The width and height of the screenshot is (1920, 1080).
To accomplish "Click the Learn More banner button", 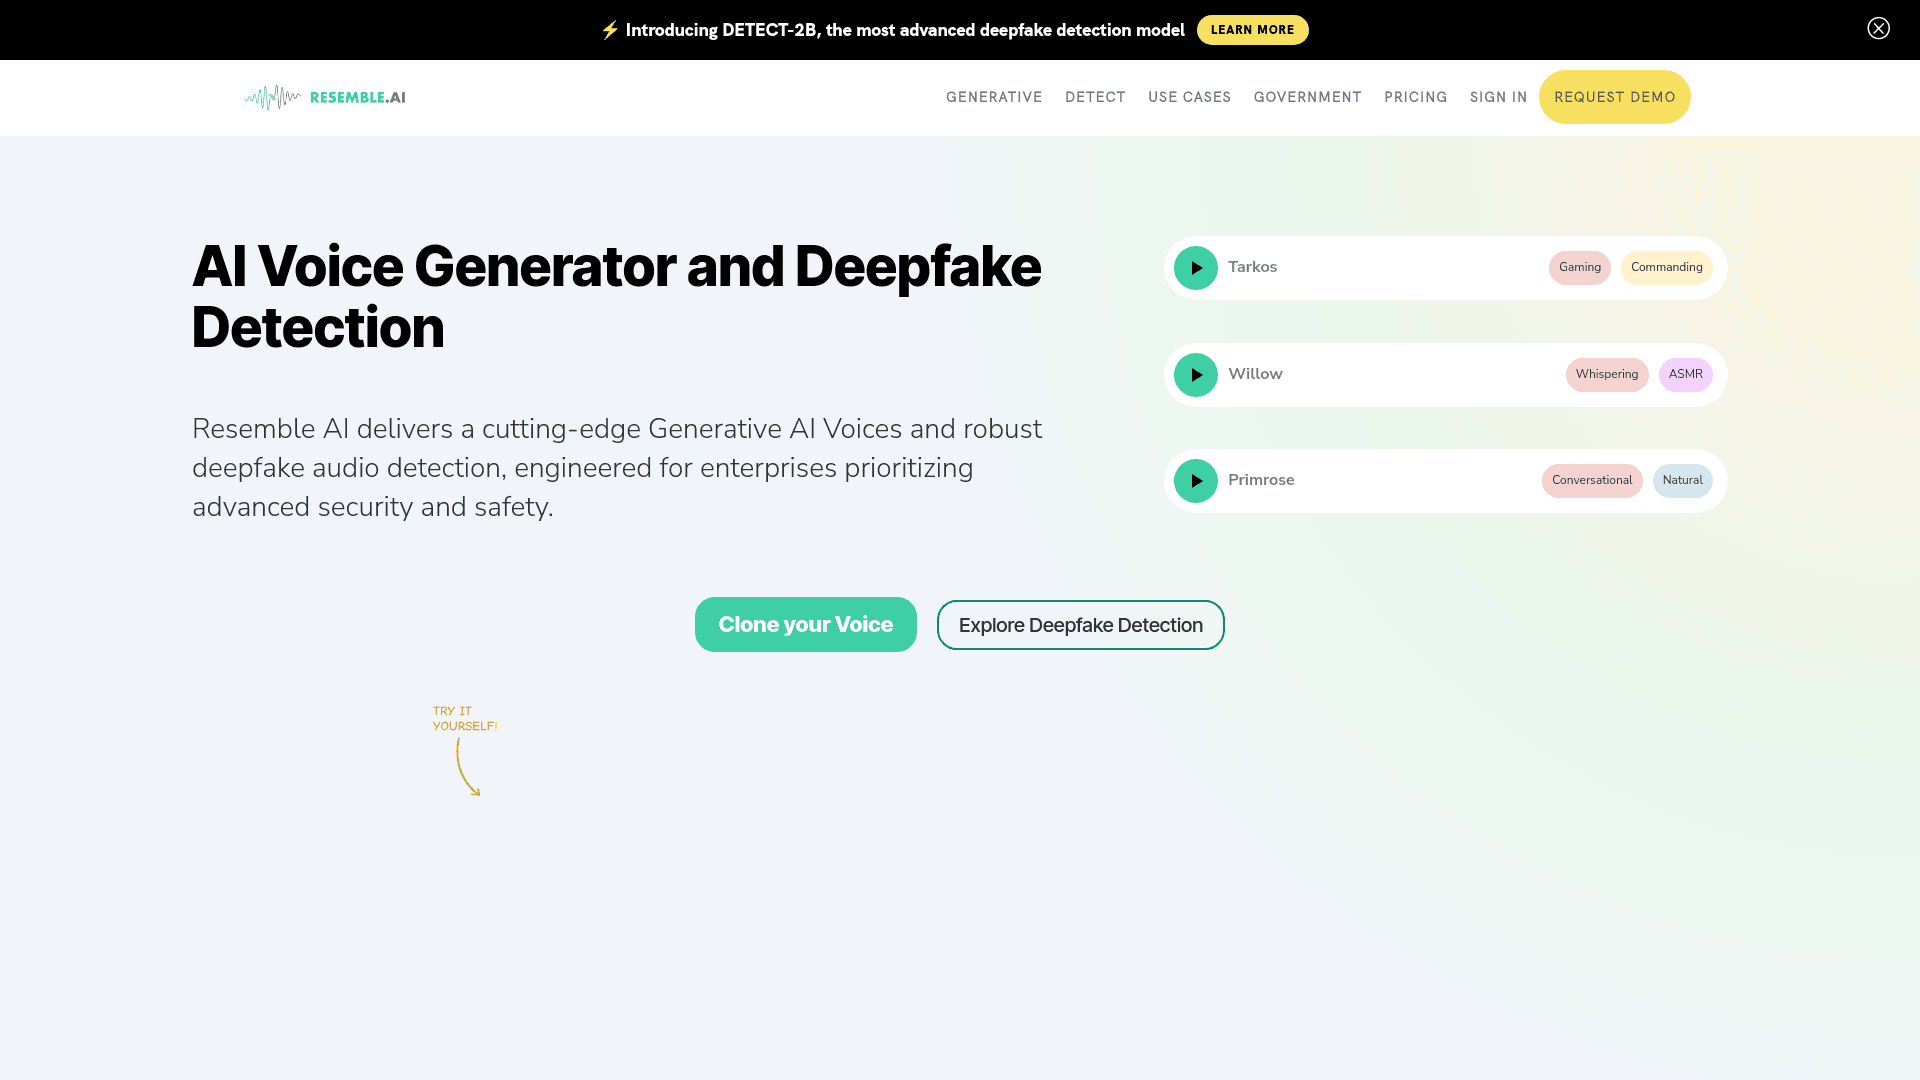I will click(1252, 30).
